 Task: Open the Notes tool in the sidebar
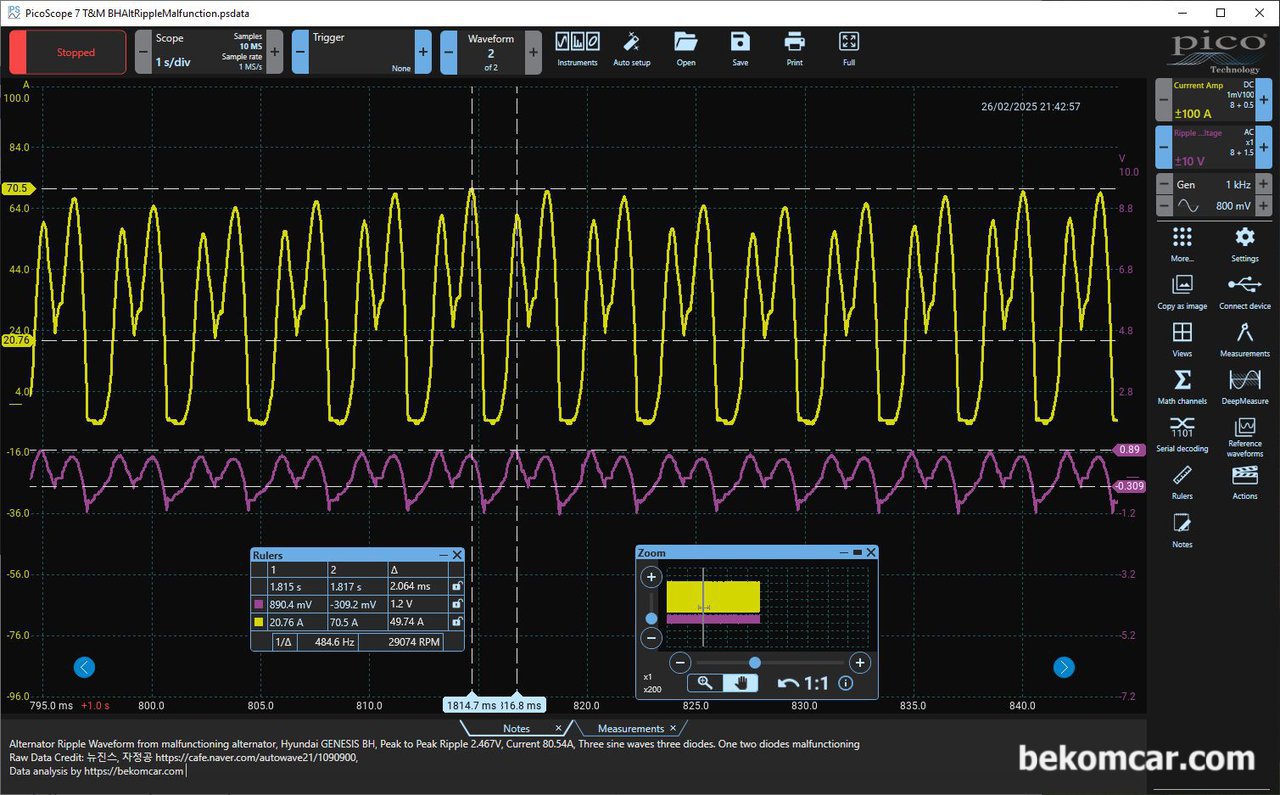point(1182,530)
